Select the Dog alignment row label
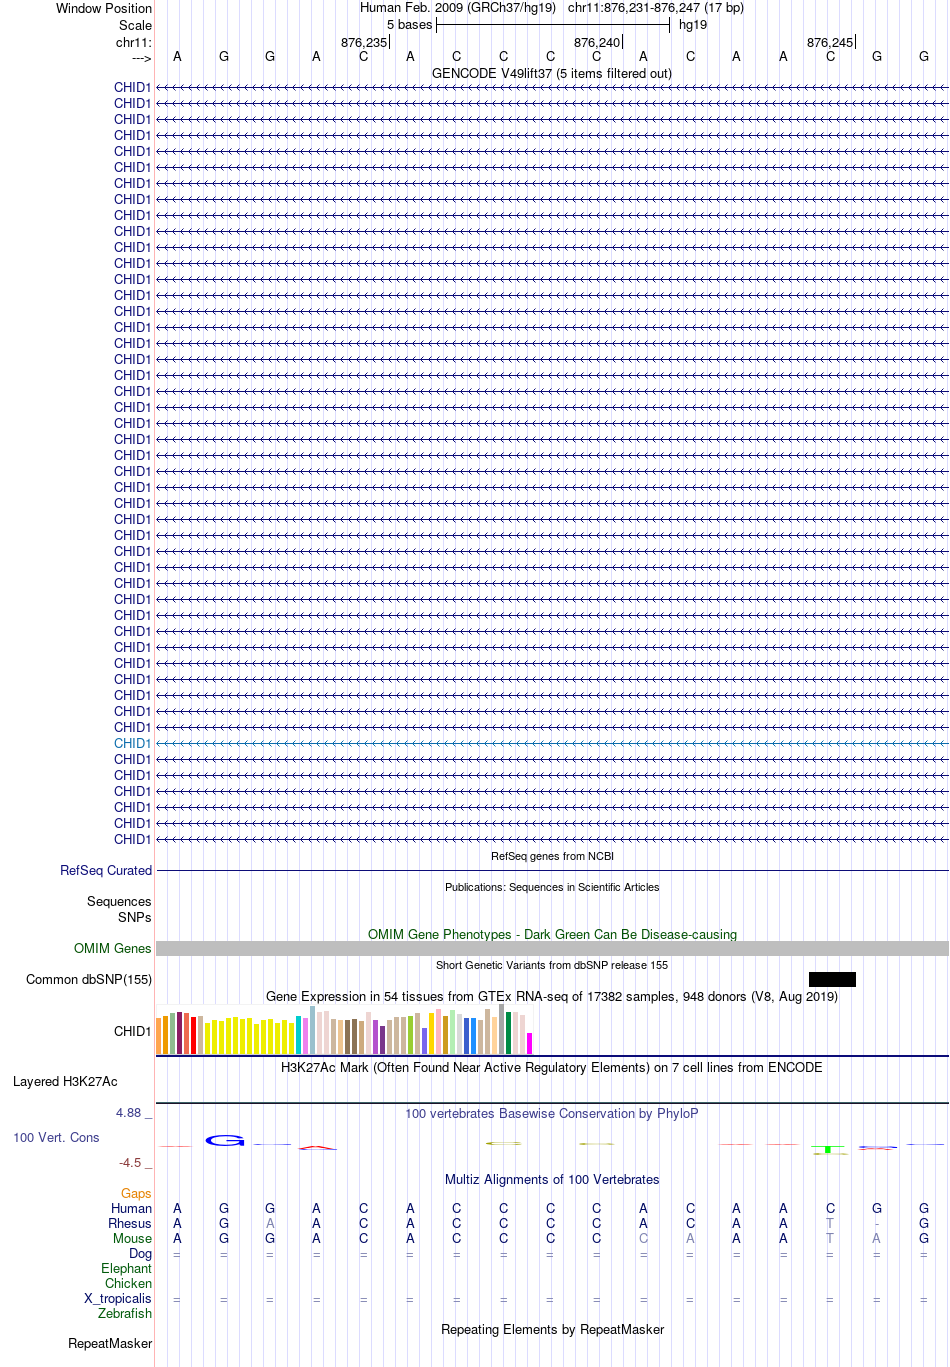 (140, 1253)
